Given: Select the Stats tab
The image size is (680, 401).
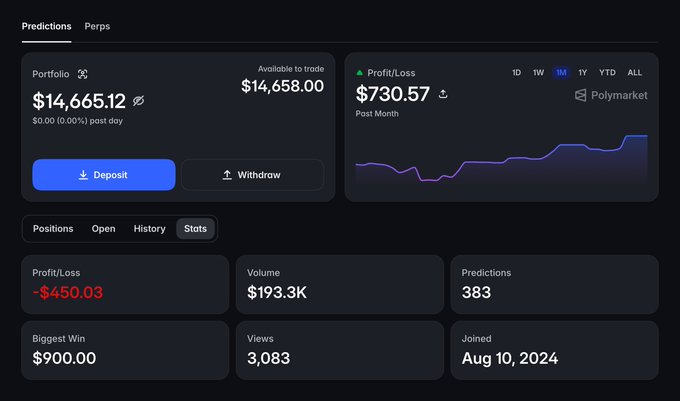Looking at the screenshot, I should [x=195, y=228].
